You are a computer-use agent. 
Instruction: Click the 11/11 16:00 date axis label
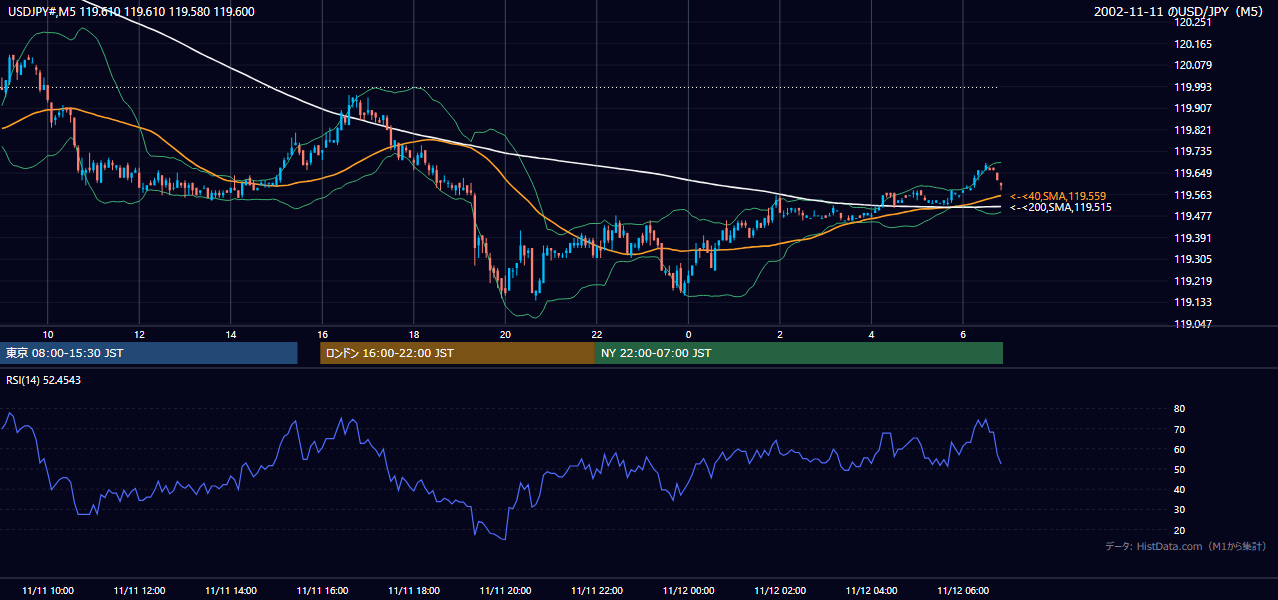coord(322,590)
